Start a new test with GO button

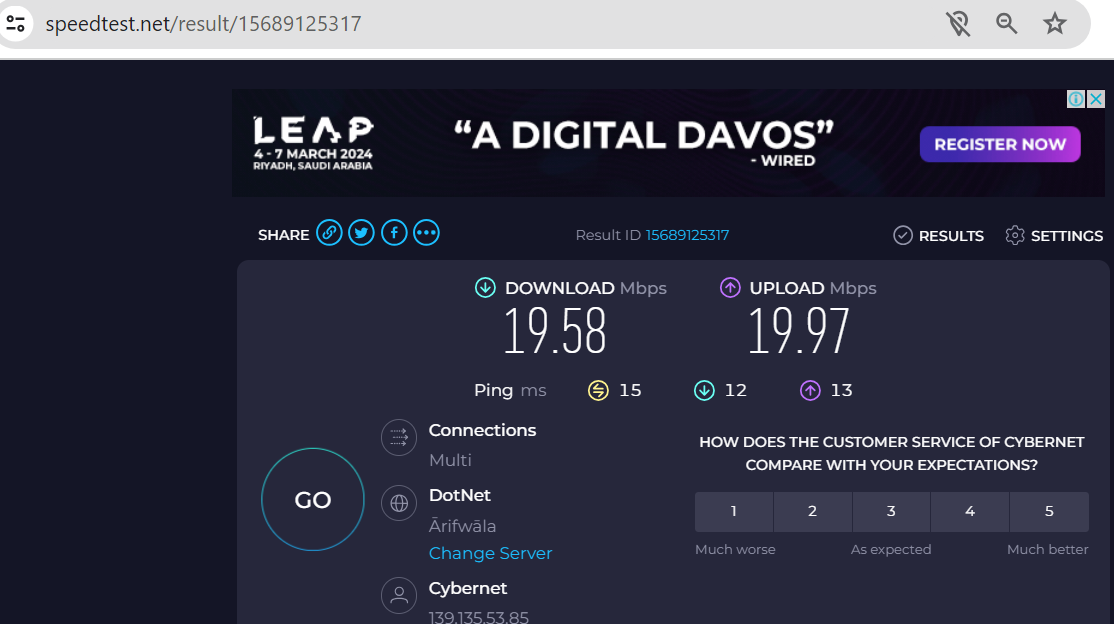point(313,500)
